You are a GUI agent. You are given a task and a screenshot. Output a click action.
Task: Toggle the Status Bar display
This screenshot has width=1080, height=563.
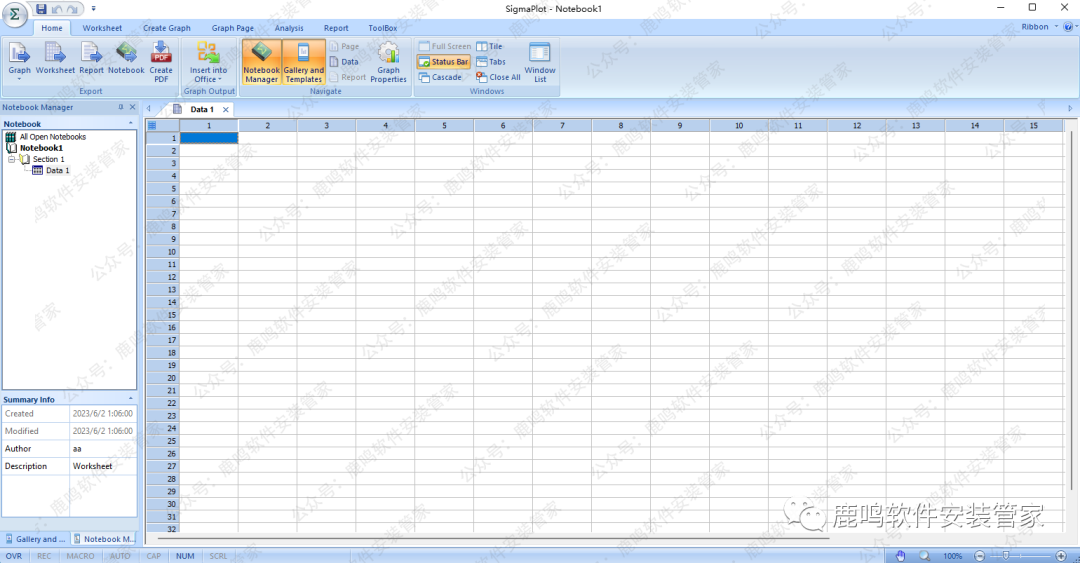click(x=443, y=62)
